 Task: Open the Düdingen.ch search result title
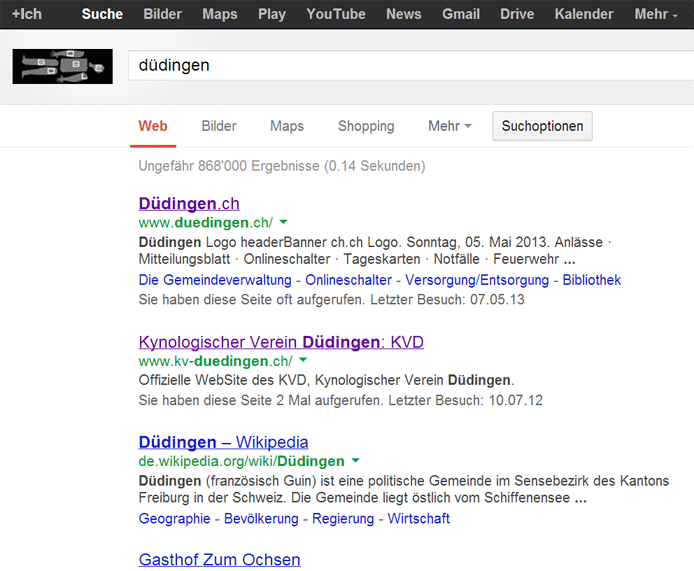[189, 203]
